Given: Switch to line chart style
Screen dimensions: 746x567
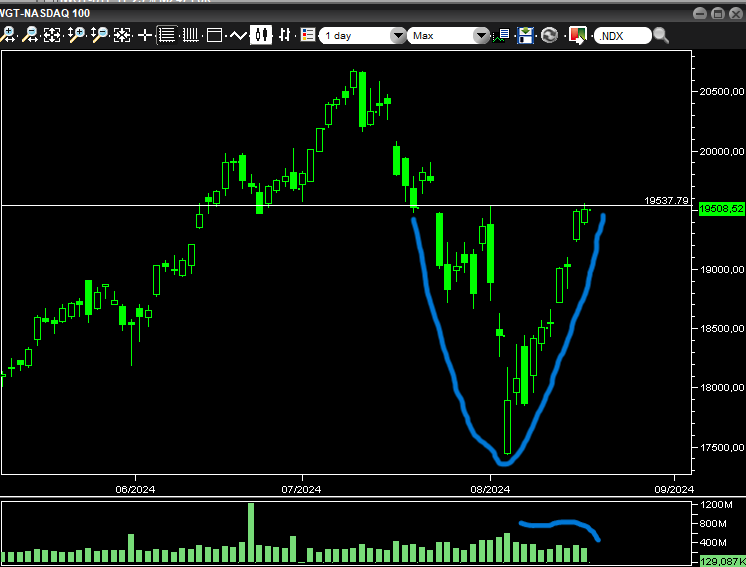Looking at the screenshot, I should pos(238,35).
